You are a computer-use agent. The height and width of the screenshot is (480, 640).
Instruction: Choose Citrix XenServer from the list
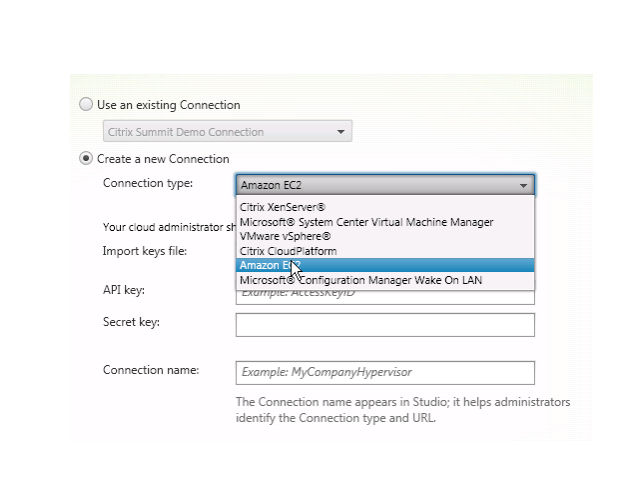(385, 207)
